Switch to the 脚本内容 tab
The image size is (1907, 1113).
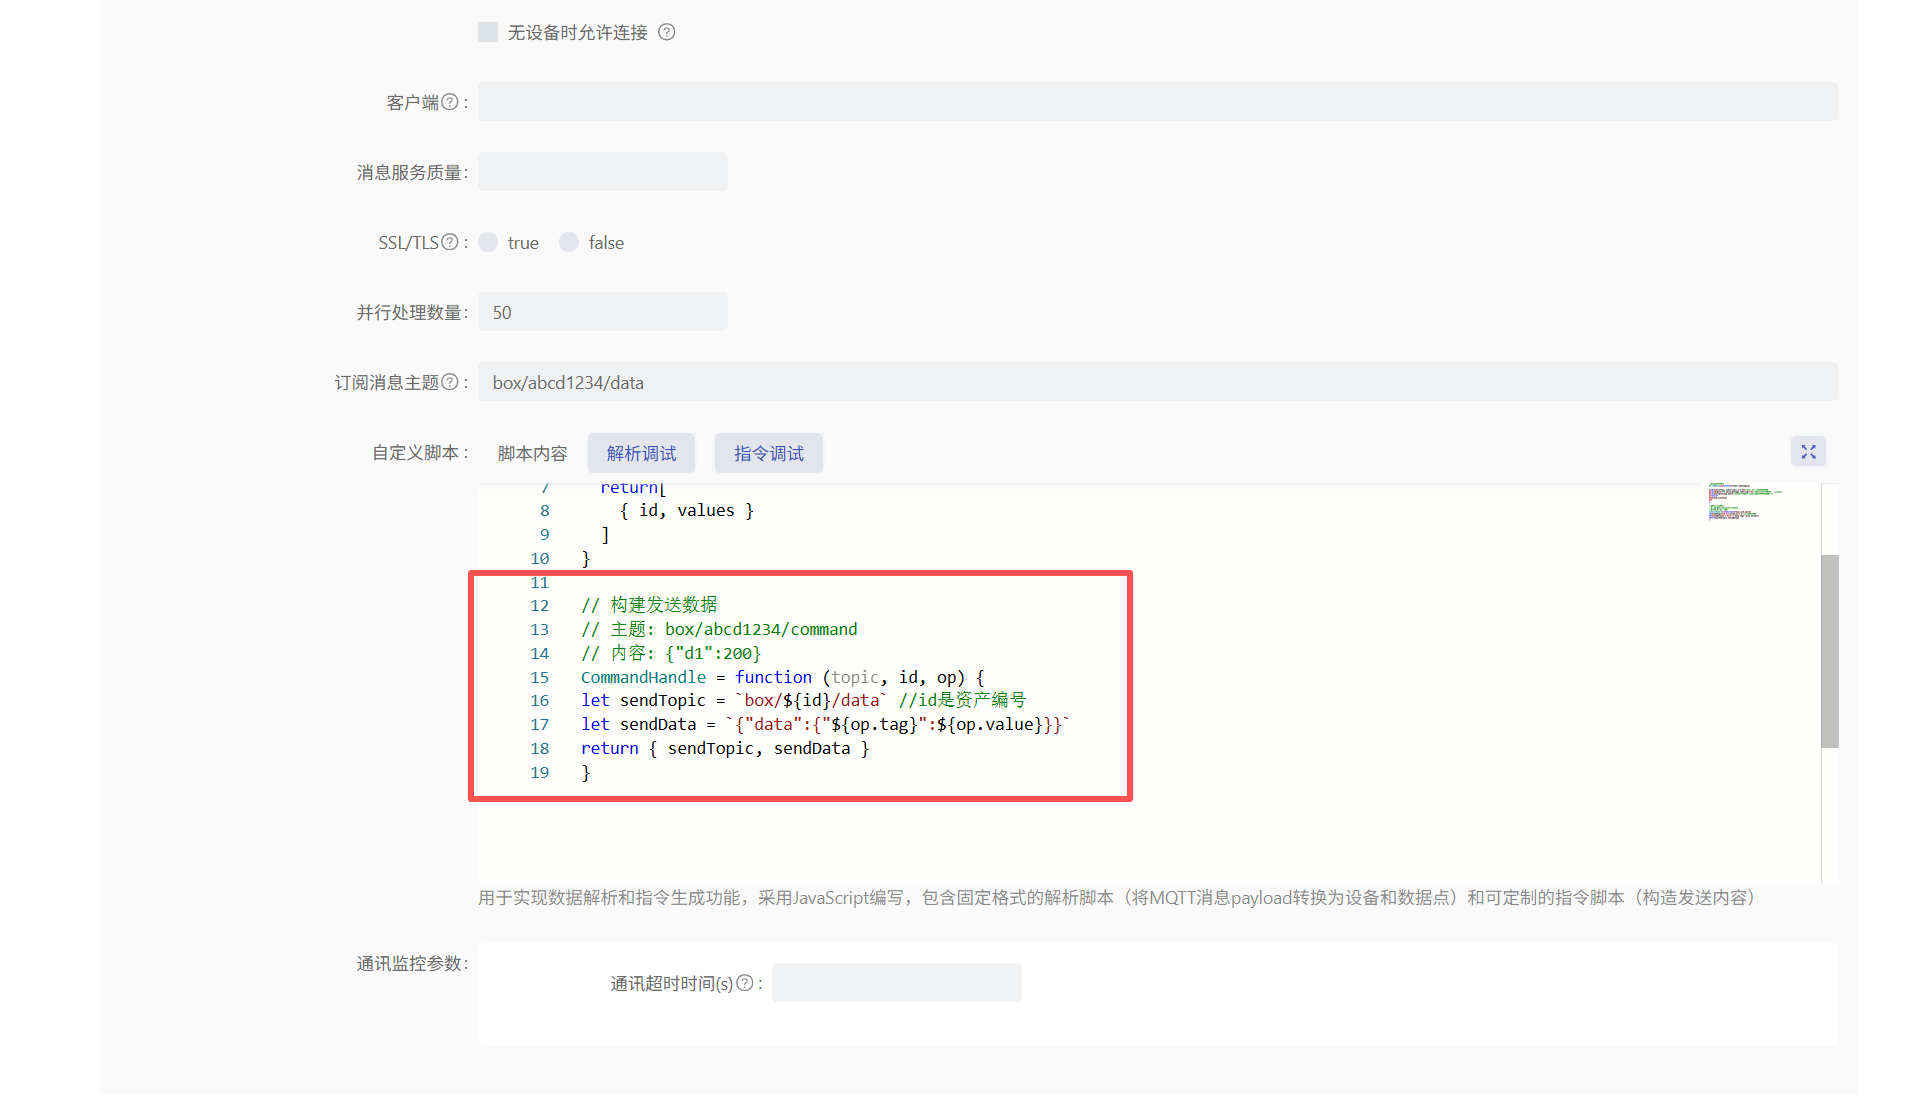pyautogui.click(x=532, y=453)
